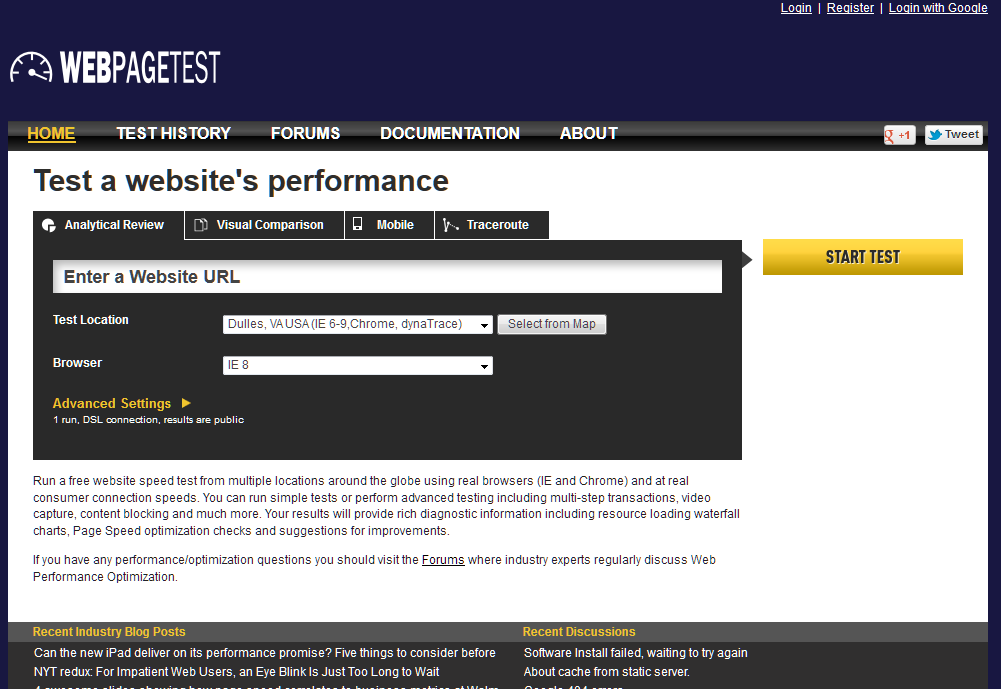Screen dimensions: 1001x689
Task: Click the WEBPAGETEST logo text
Action: pos(140,67)
